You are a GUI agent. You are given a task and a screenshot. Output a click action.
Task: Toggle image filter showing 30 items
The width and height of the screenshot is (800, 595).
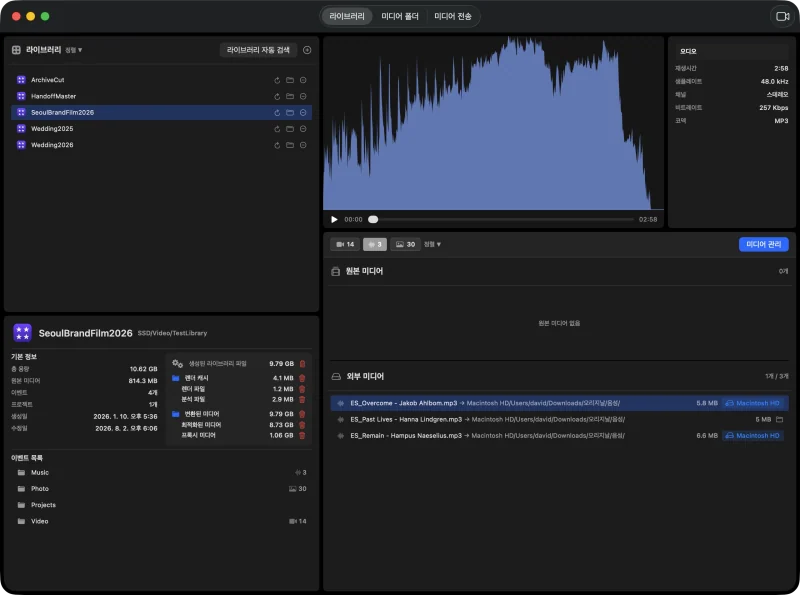click(x=406, y=244)
